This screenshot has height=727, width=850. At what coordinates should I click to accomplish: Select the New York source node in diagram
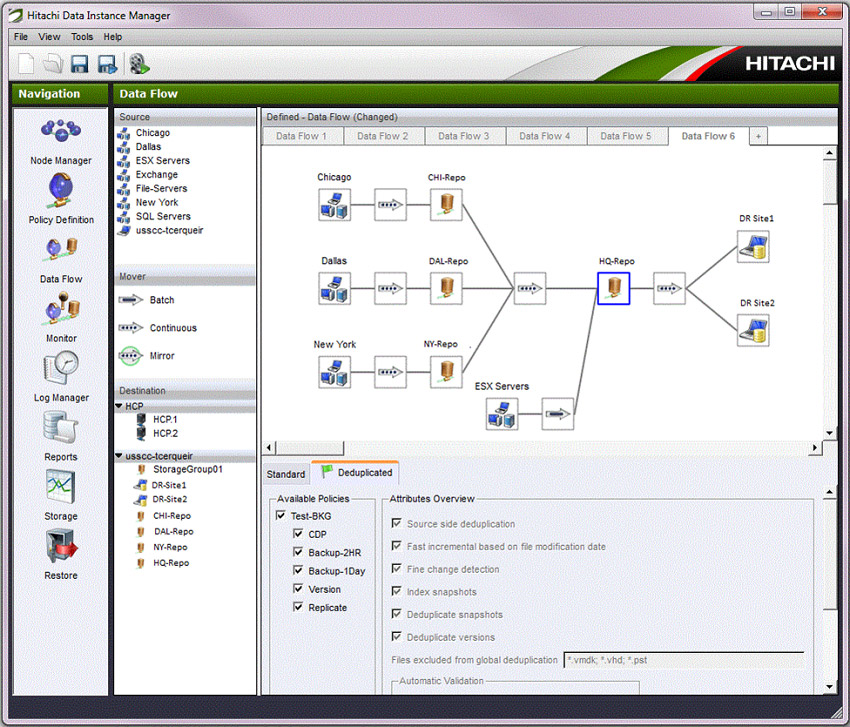(x=334, y=372)
